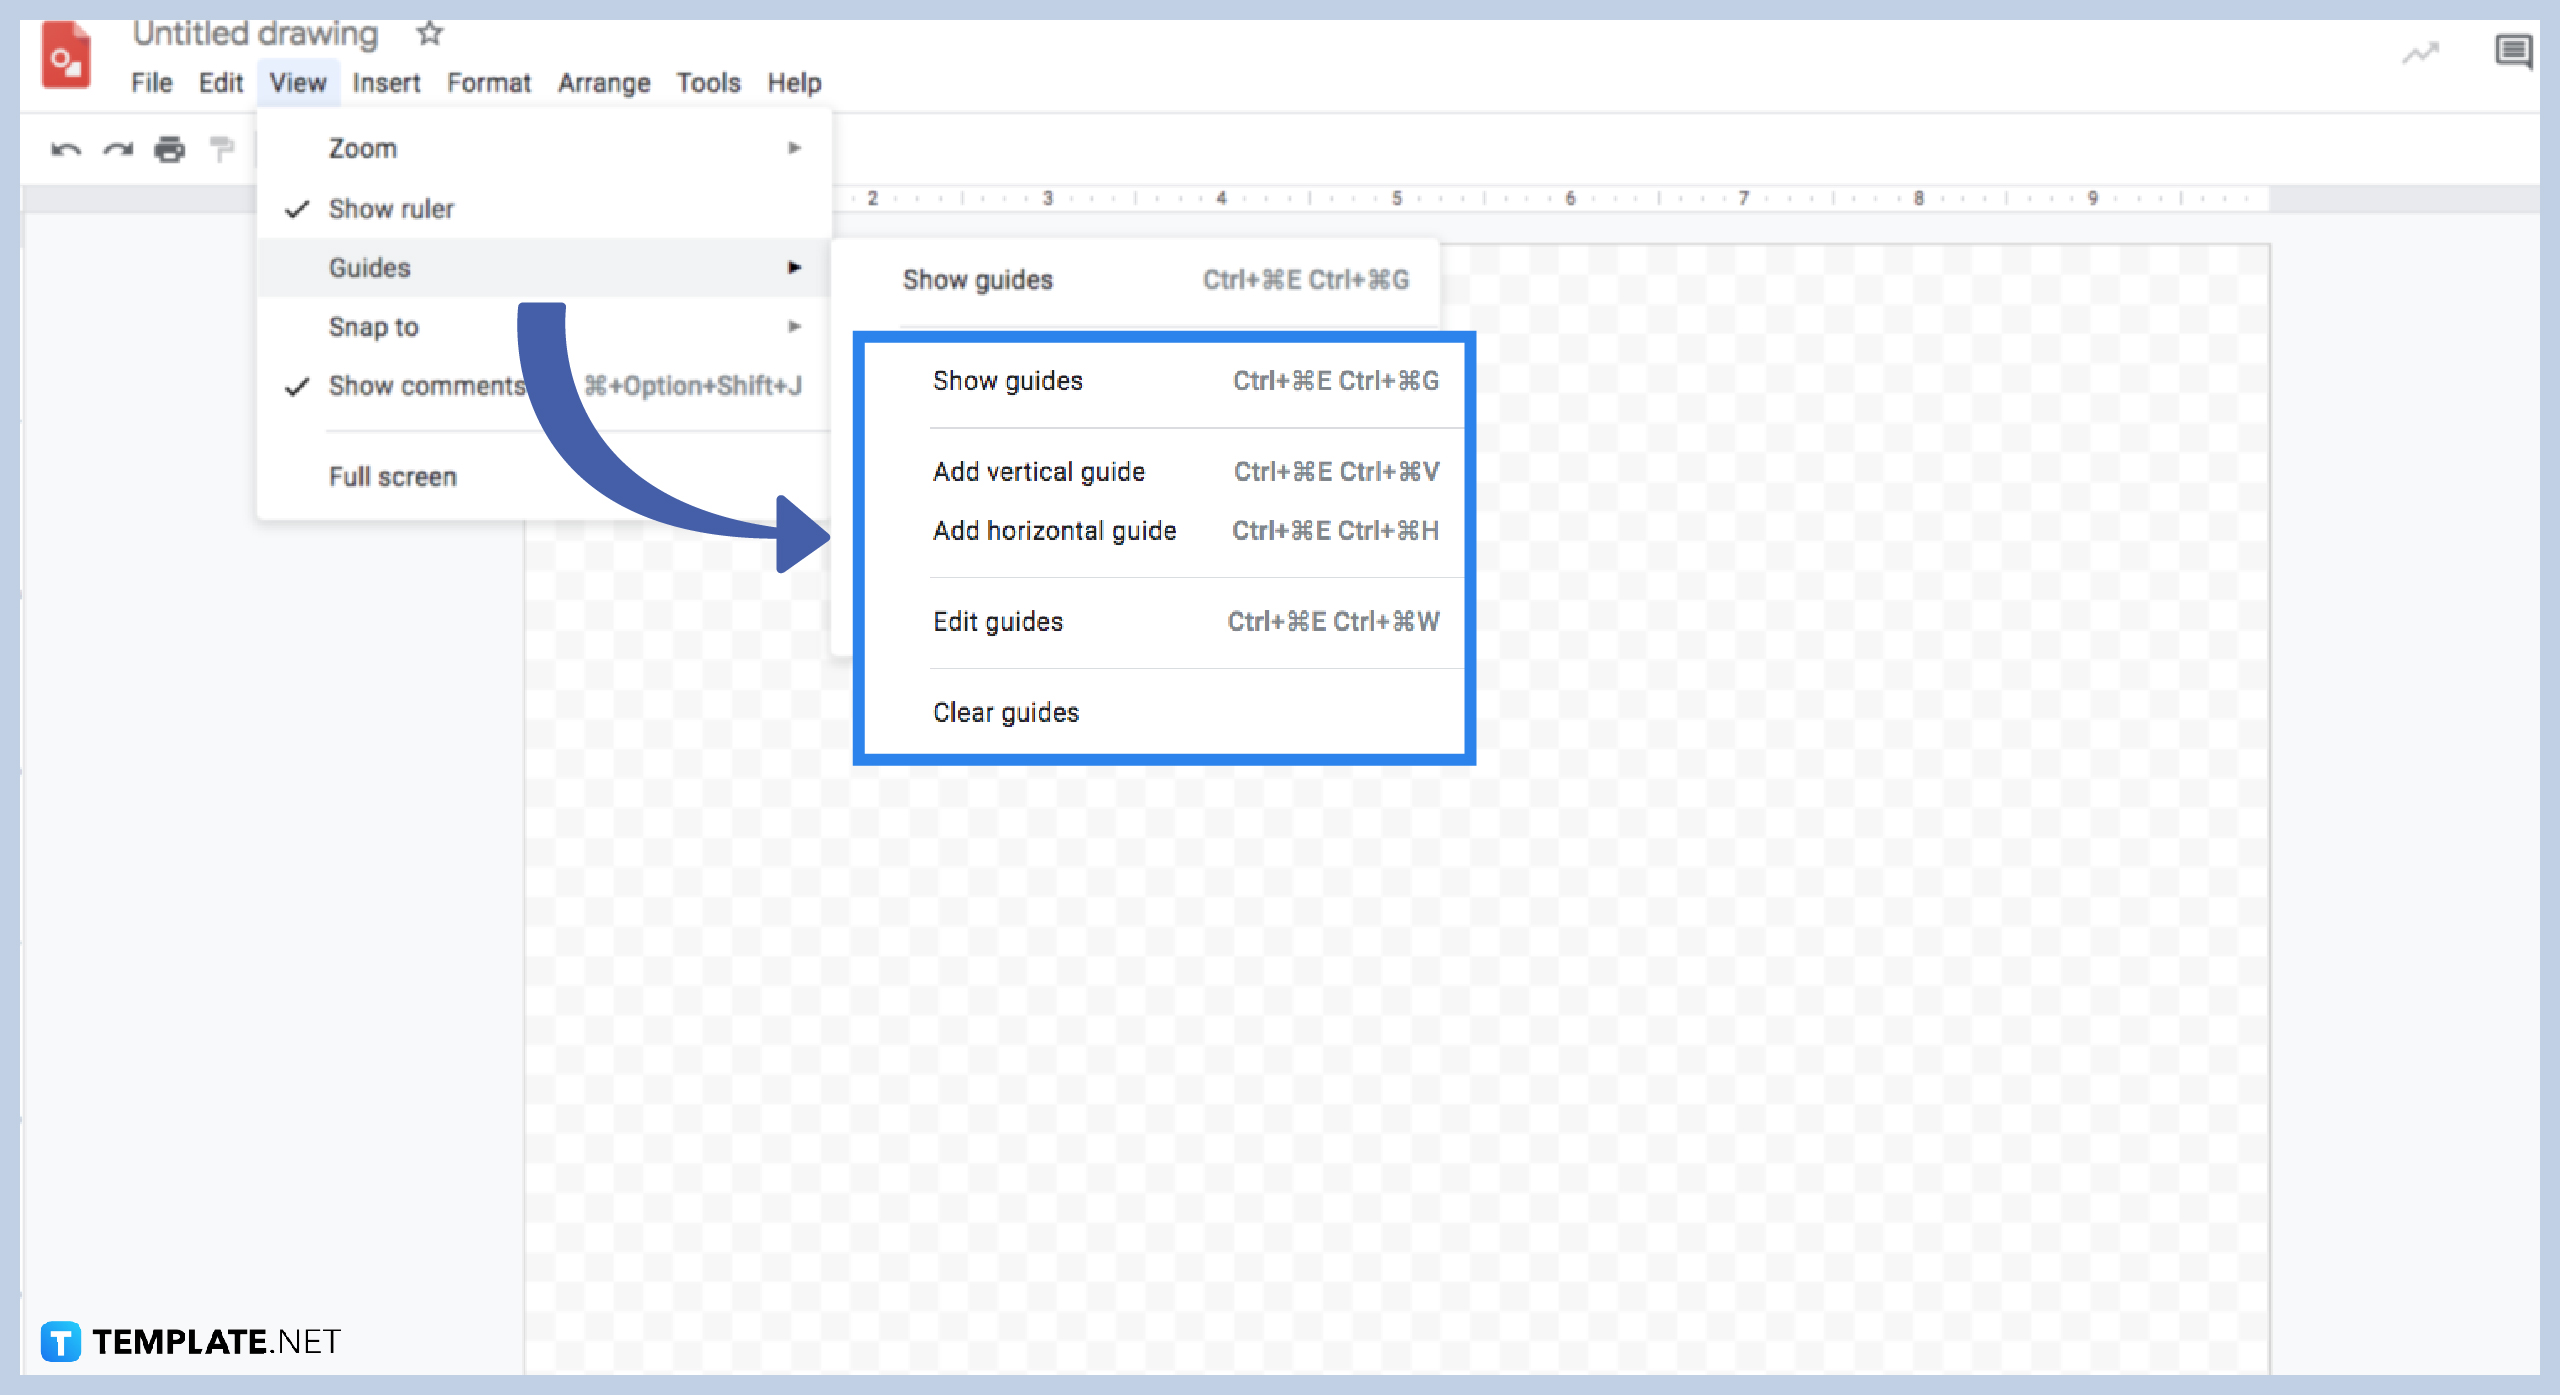
Task: Print the drawing using the printer icon
Action: coord(170,148)
